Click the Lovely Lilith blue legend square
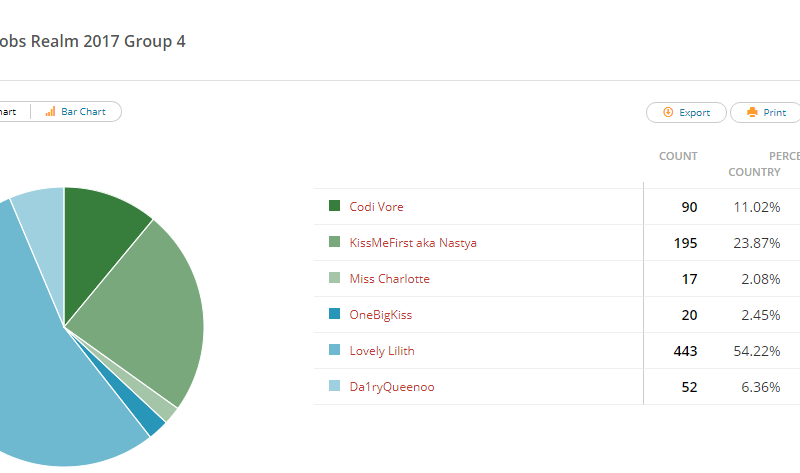The height and width of the screenshot is (473, 800). [x=334, y=350]
